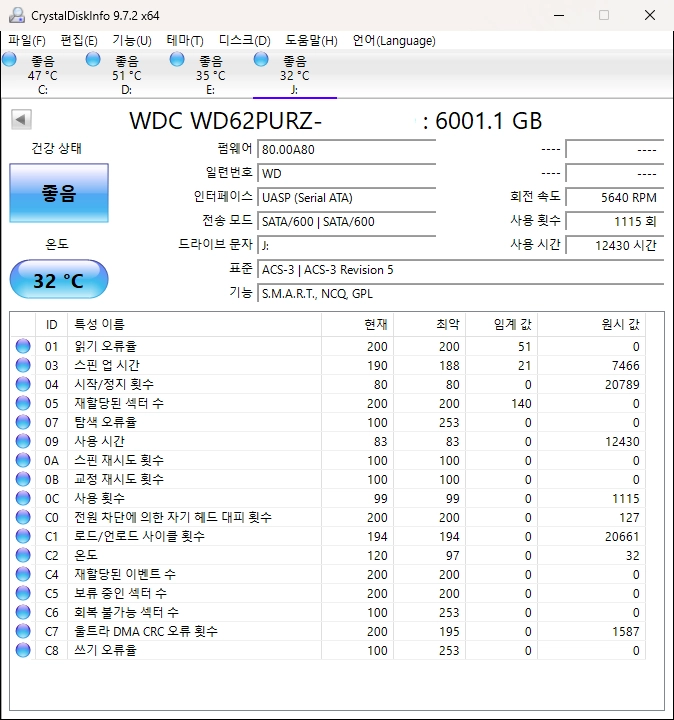Image resolution: width=674 pixels, height=720 pixels.
Task: Click the firmware field 80.00A80
Action: point(347,150)
